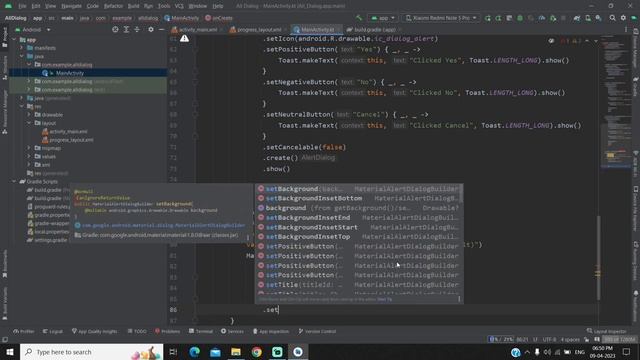The image size is (640, 360).
Task: Click the Stop icon in run toolbar
Action: (564, 18)
